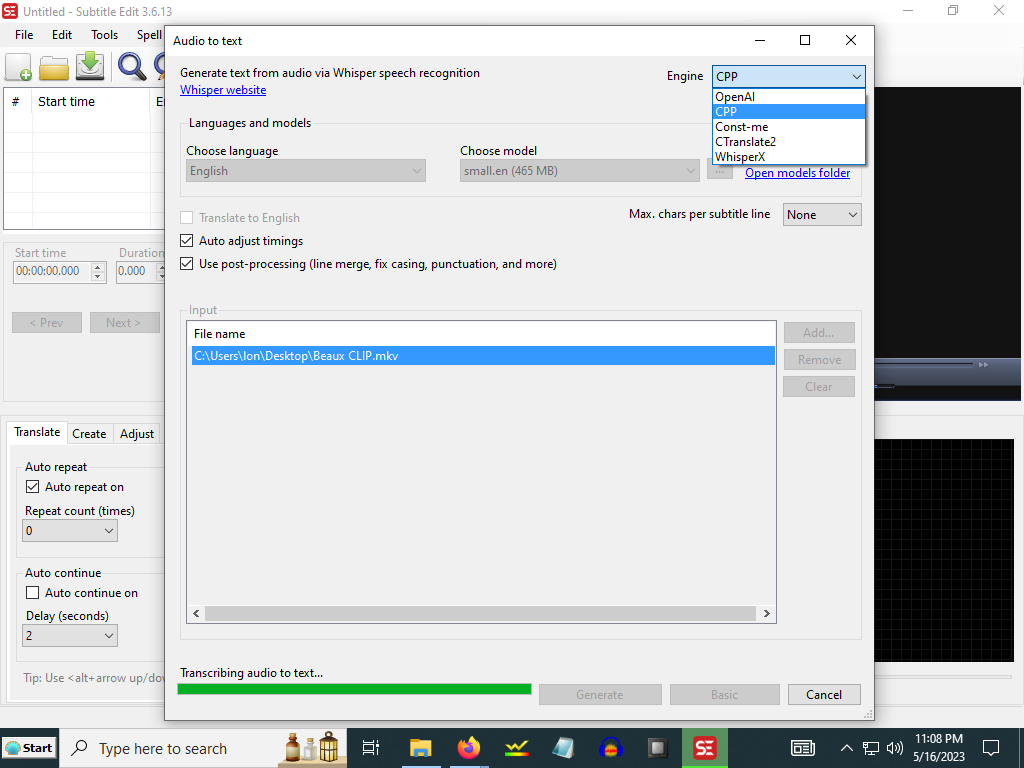1024x768 pixels.
Task: Click the notepad-like taskbar icon
Action: [x=563, y=748]
